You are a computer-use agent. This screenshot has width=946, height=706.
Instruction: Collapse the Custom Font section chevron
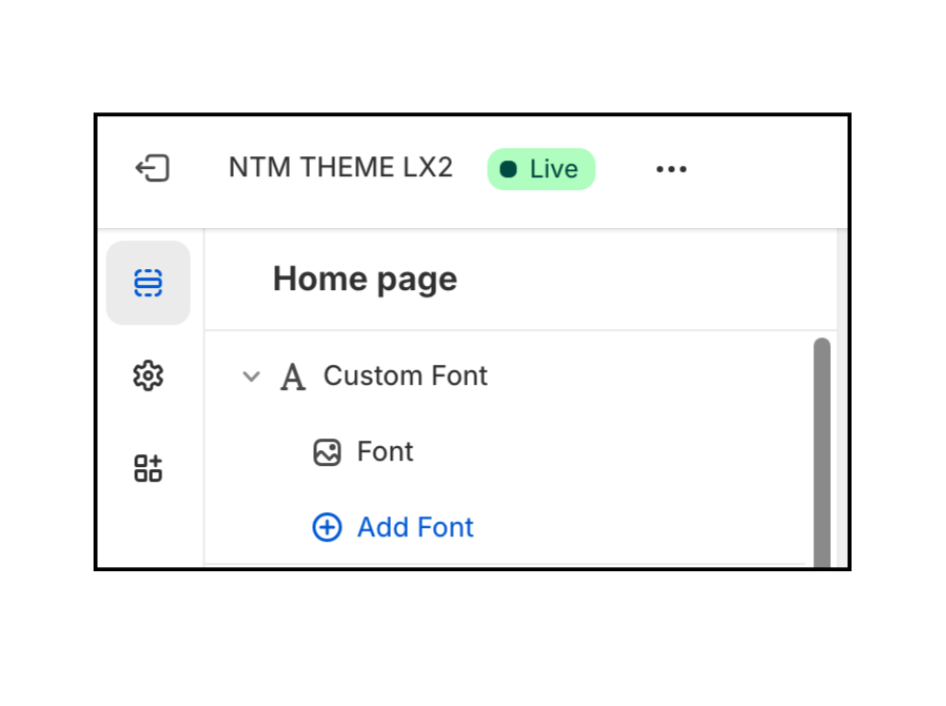(251, 377)
